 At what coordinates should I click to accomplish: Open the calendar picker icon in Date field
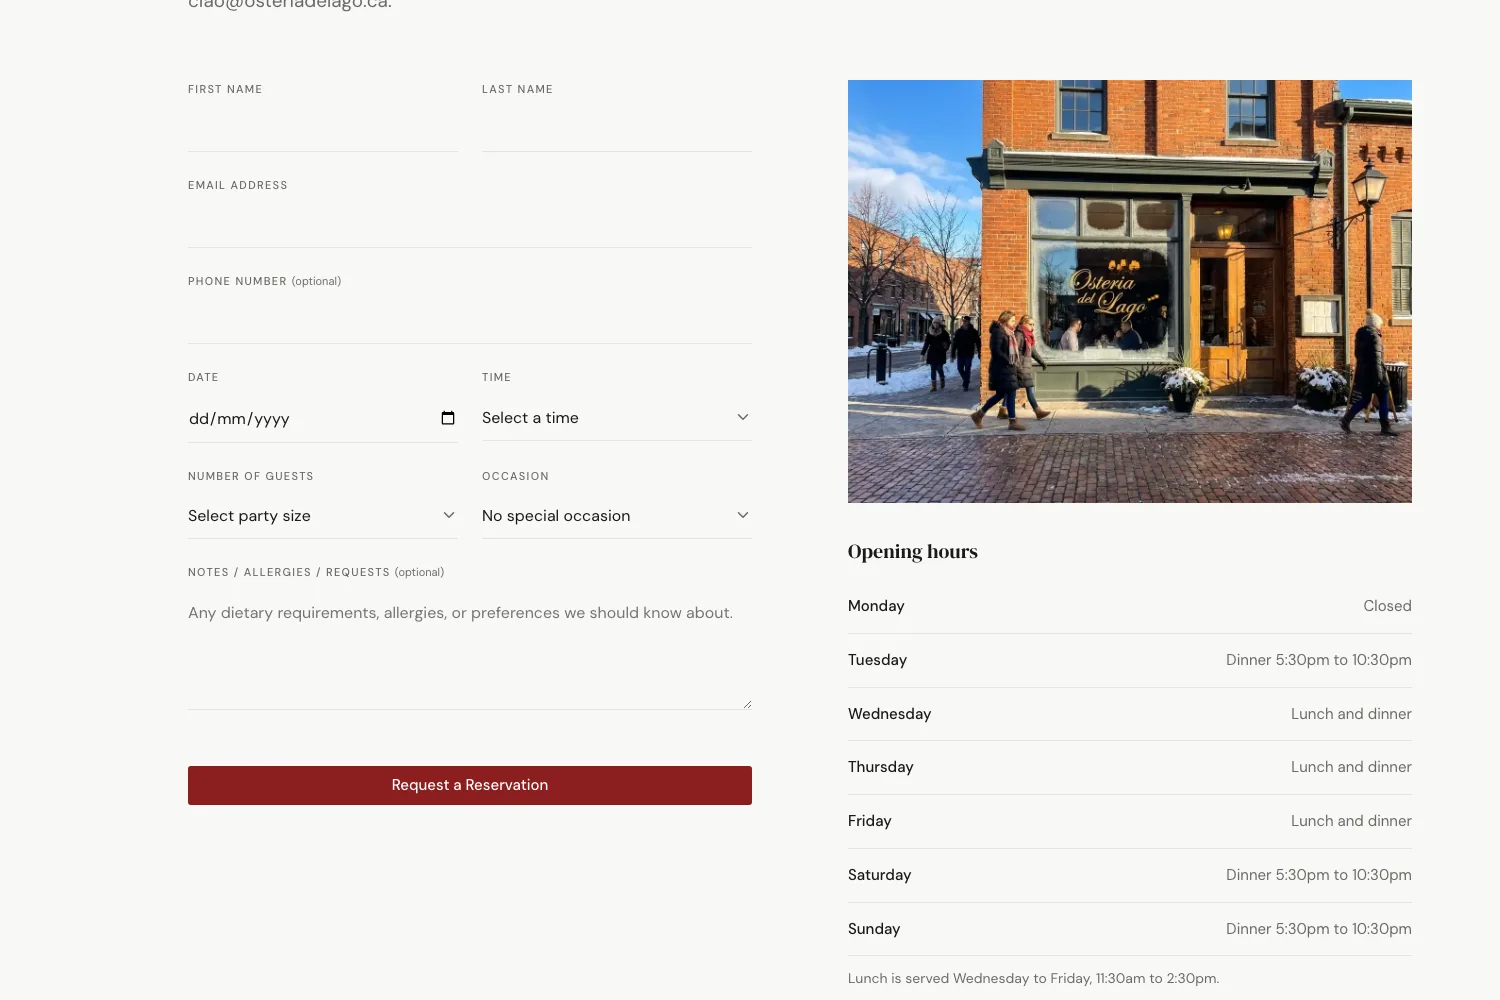pyautogui.click(x=448, y=418)
